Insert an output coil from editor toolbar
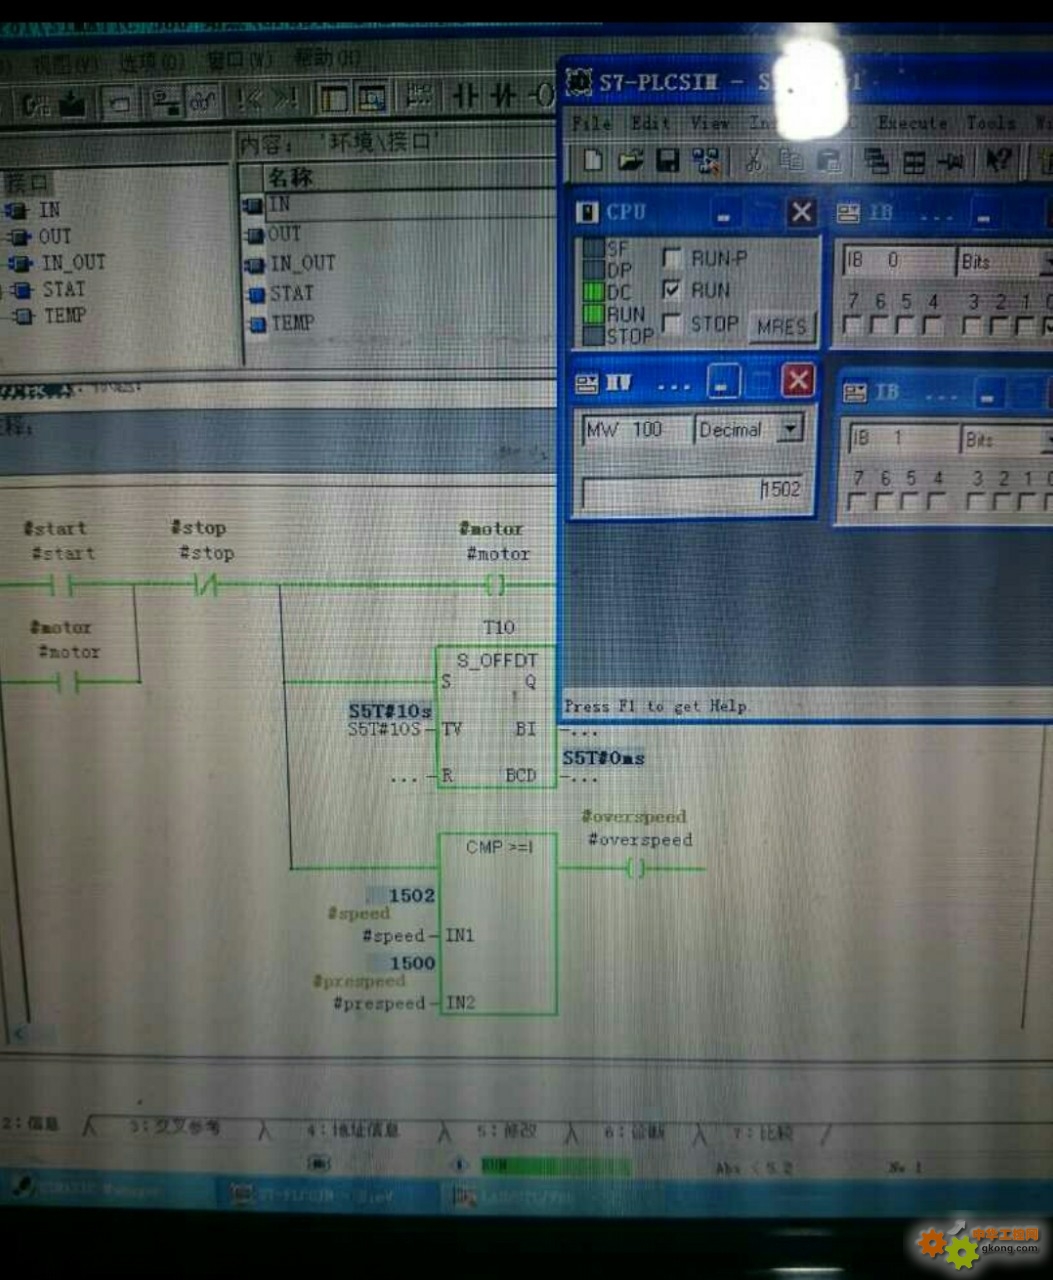Viewport: 1053px width, 1280px height. coord(540,97)
